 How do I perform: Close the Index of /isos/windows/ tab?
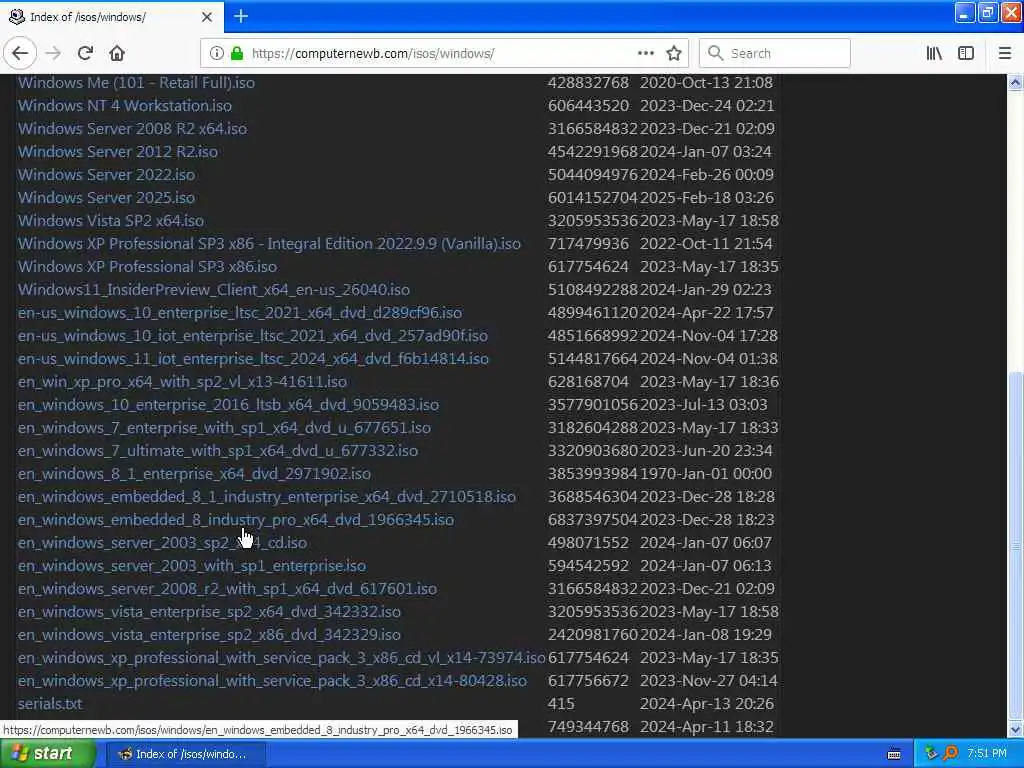pos(206,17)
